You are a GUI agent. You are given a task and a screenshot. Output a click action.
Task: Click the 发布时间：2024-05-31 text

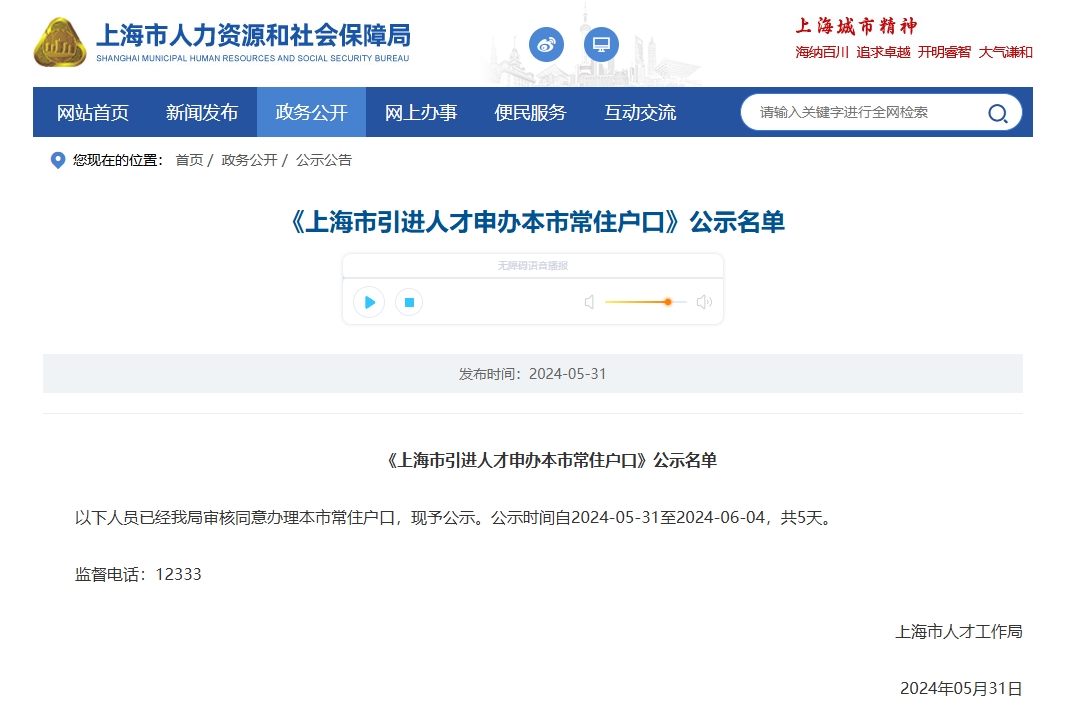(x=533, y=374)
